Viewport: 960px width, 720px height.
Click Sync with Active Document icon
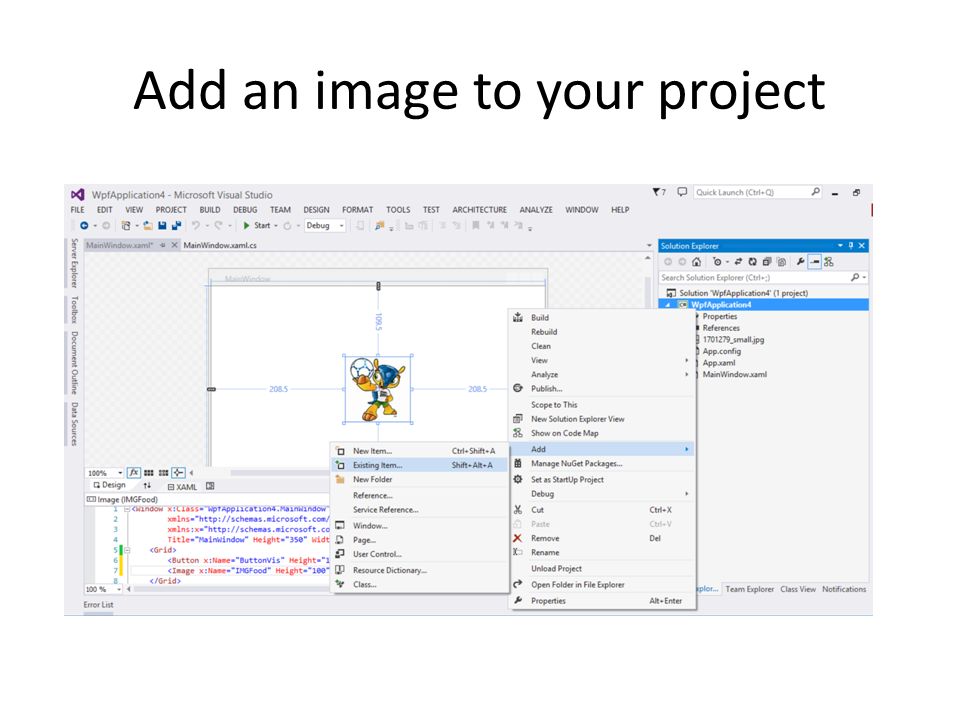[x=738, y=262]
